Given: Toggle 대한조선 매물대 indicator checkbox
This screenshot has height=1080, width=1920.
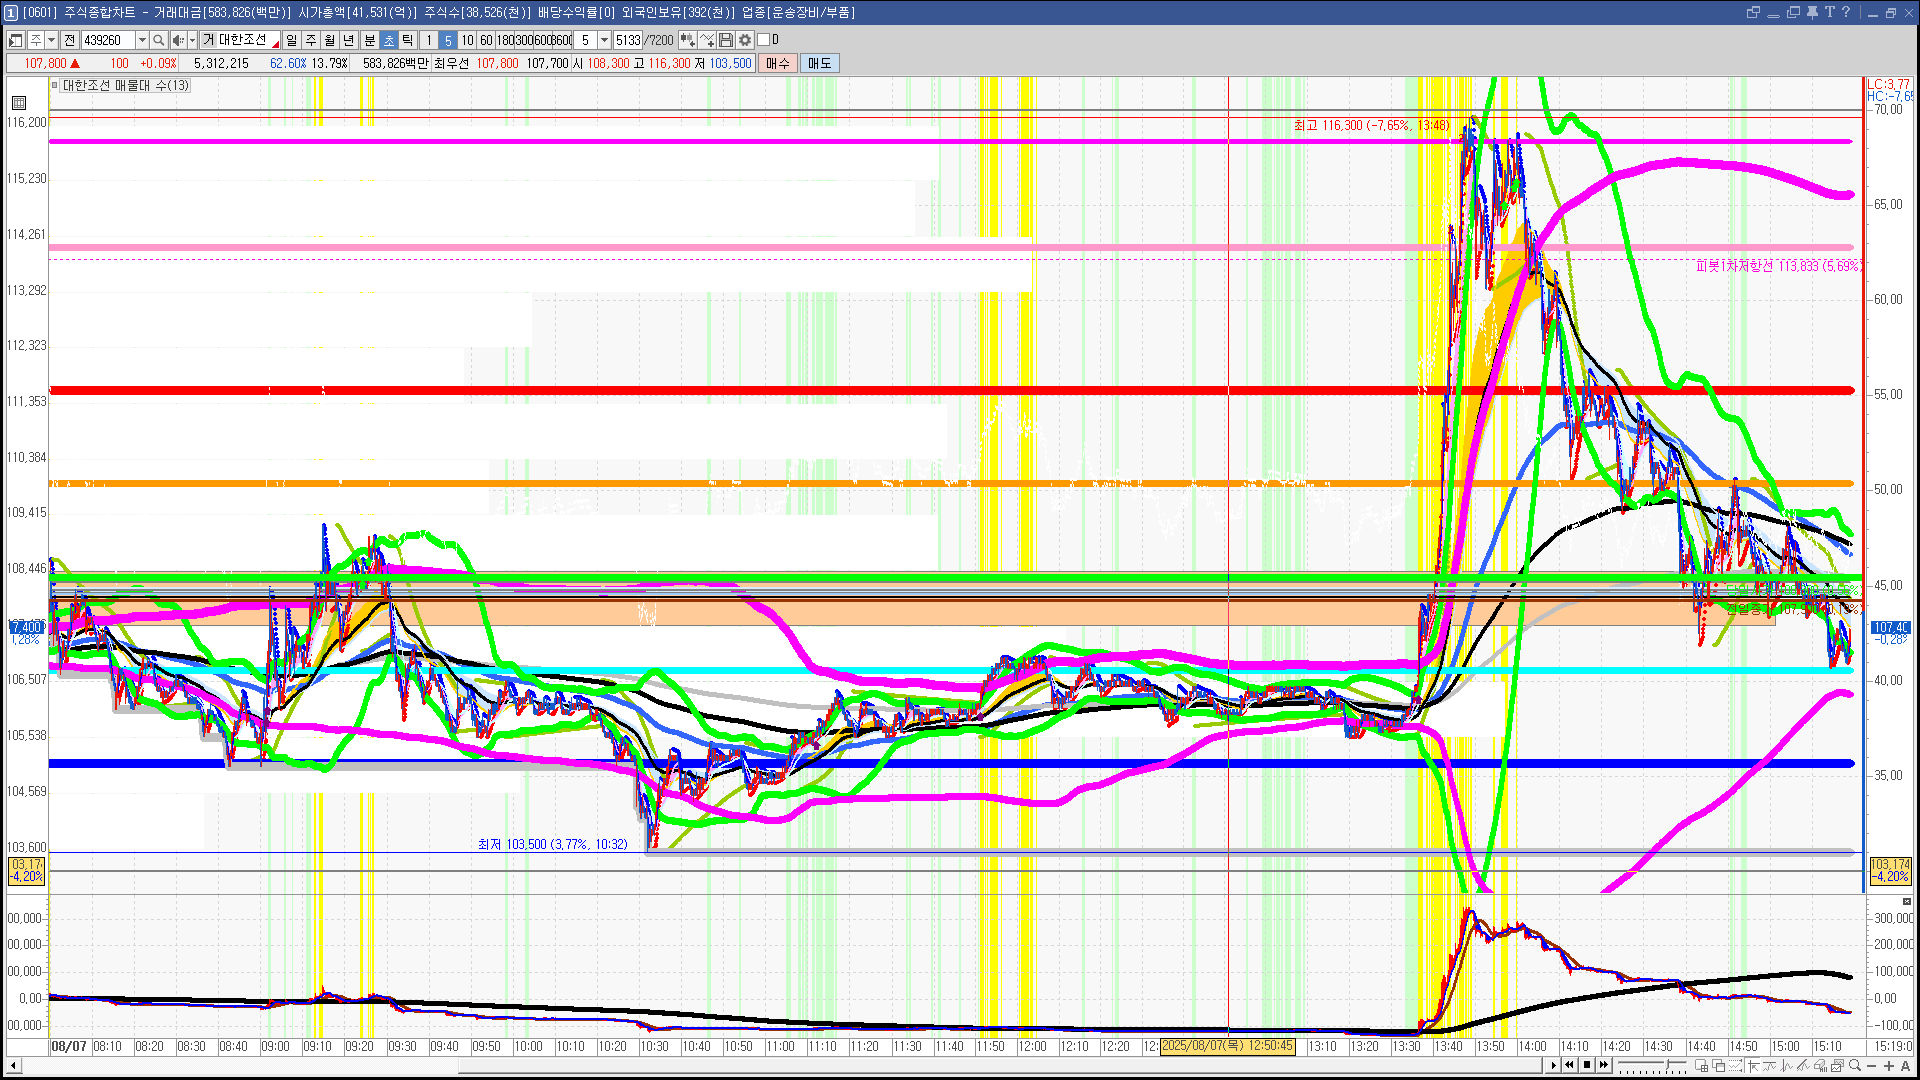Looking at the screenshot, I should [55, 85].
